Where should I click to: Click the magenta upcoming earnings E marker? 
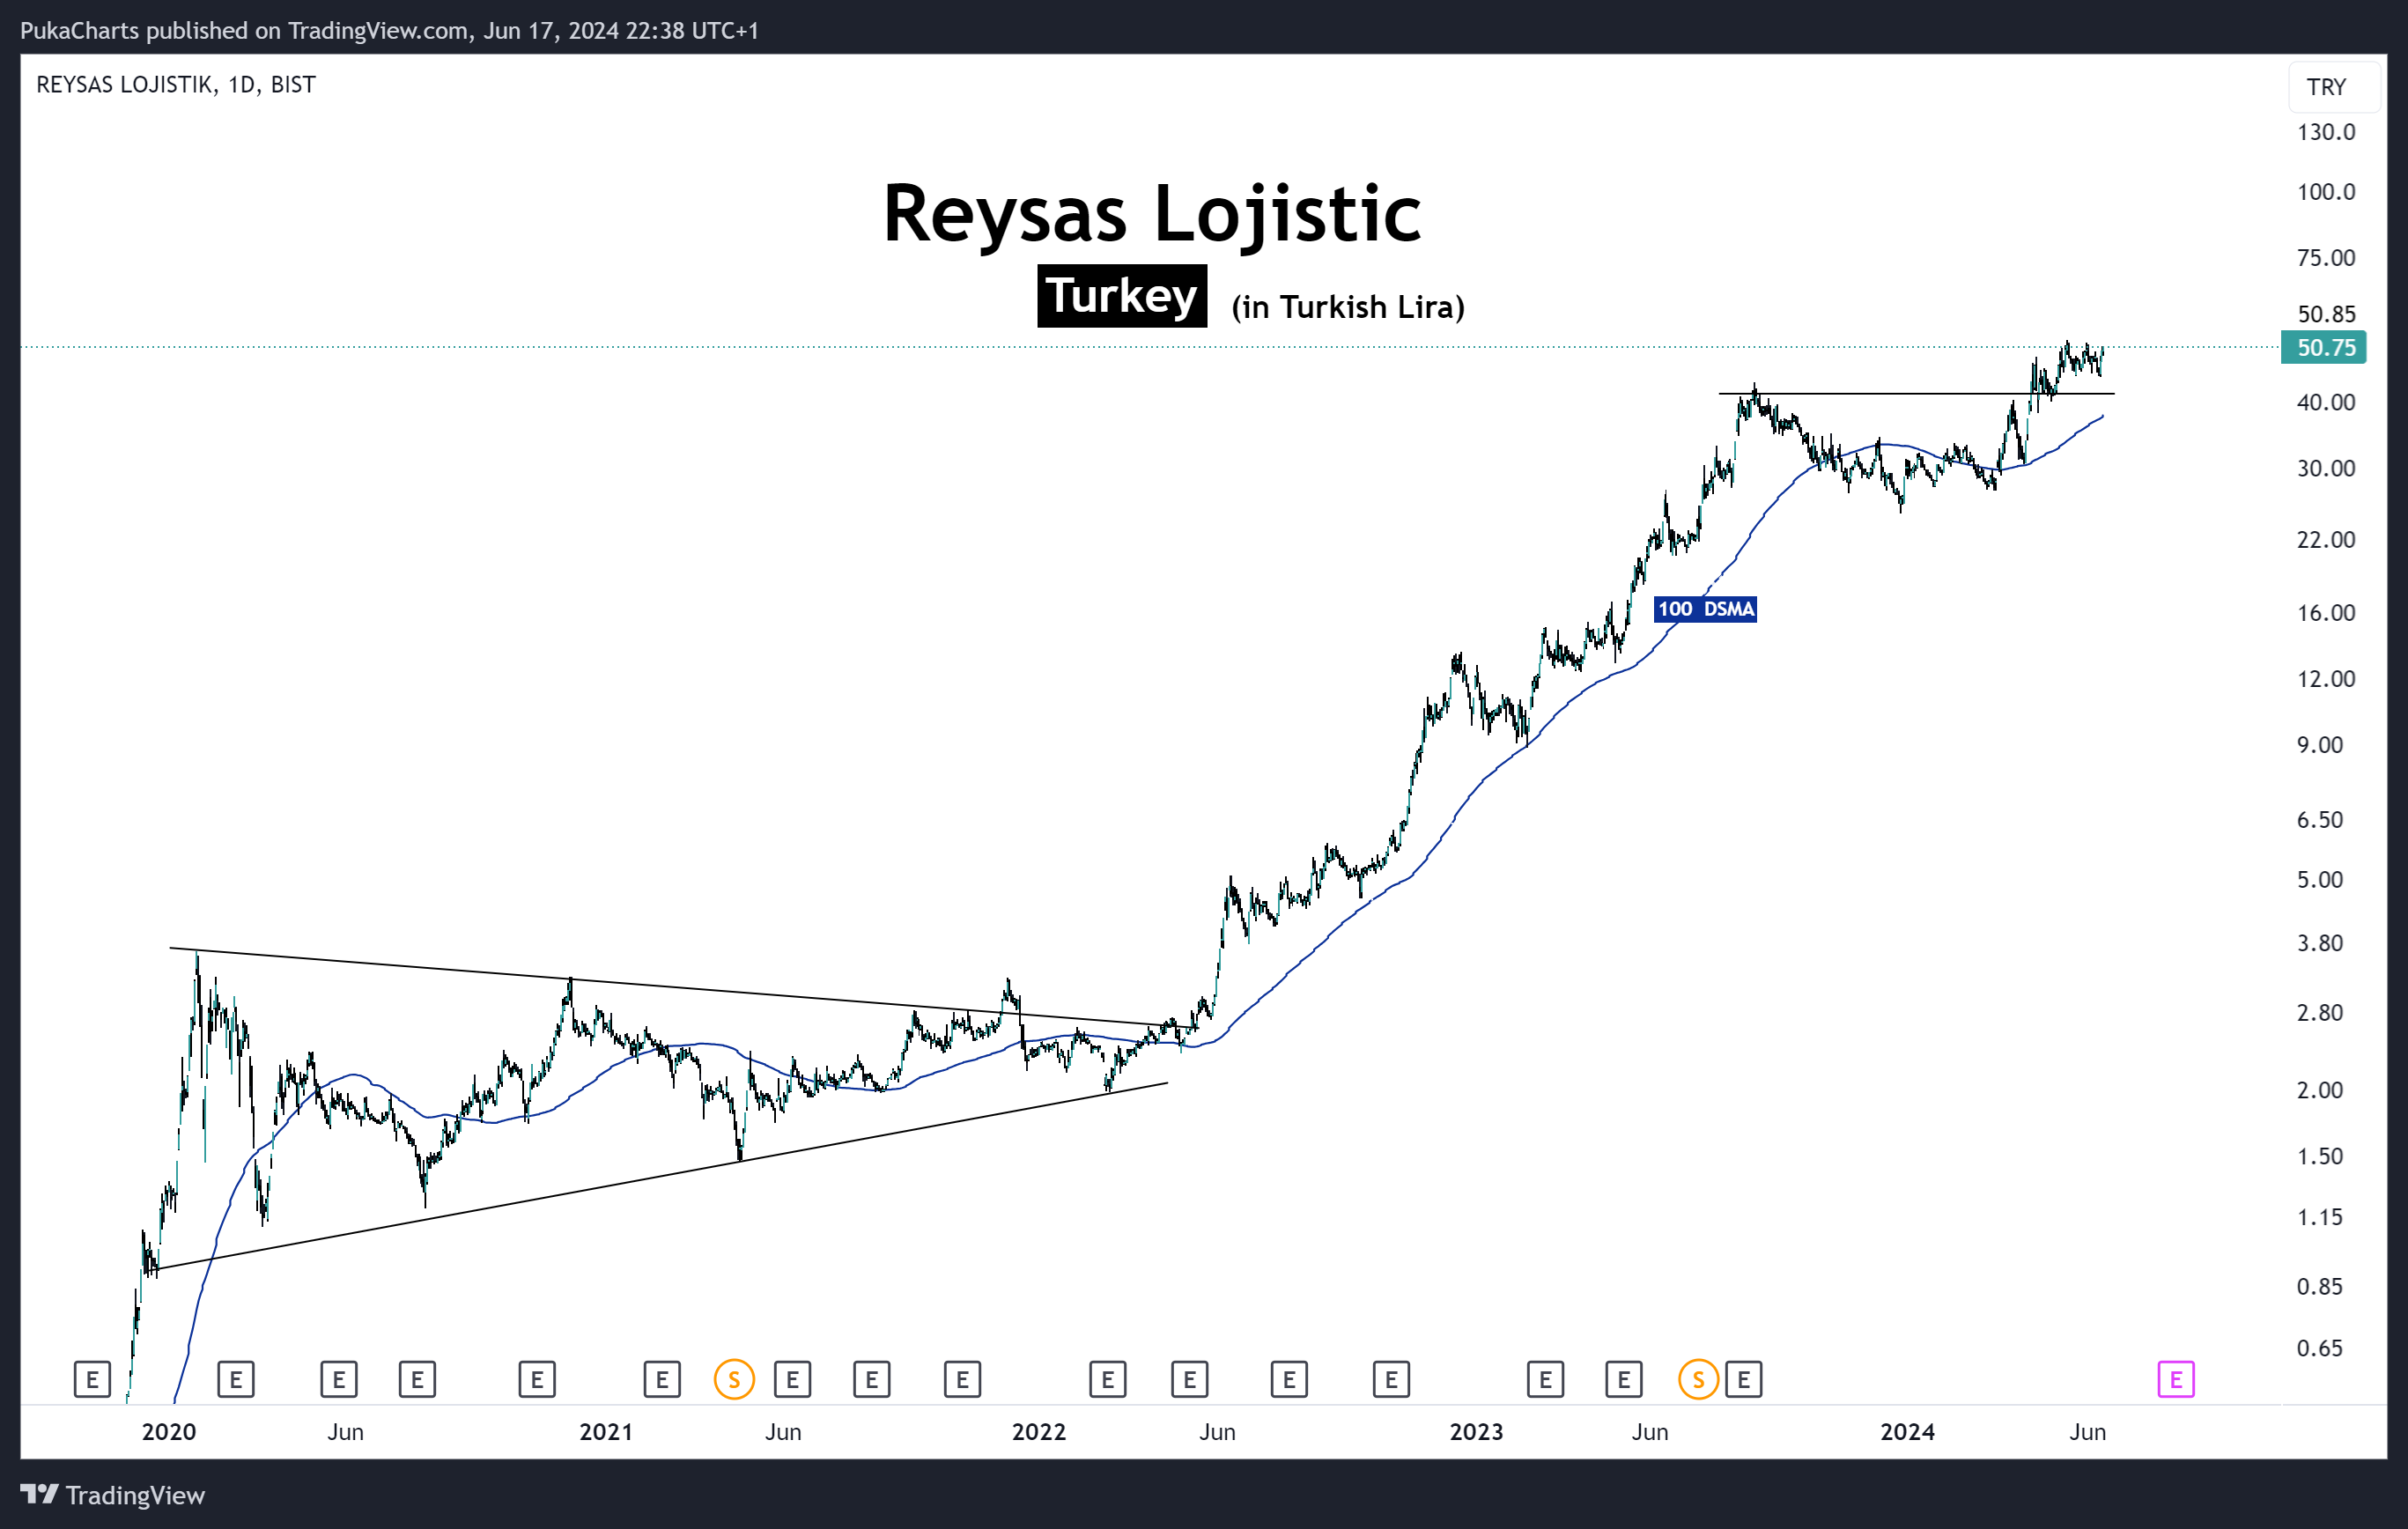tap(2175, 1380)
